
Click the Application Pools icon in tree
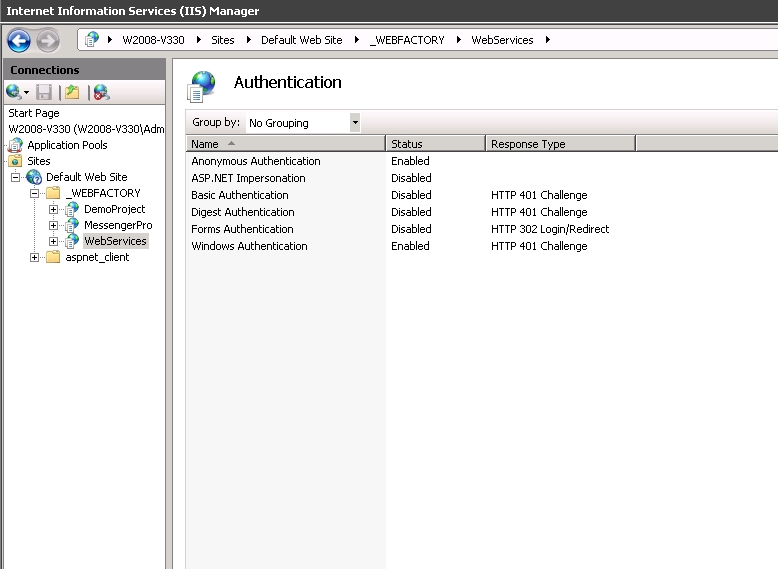coord(15,145)
